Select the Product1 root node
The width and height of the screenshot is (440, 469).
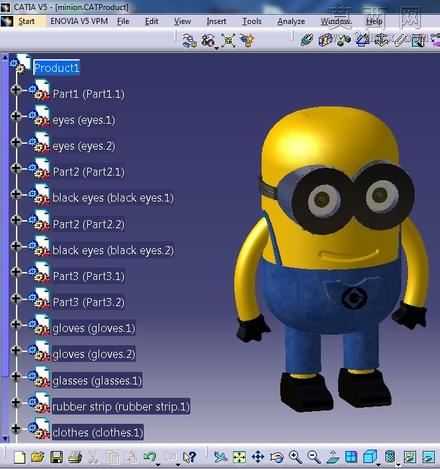57,68
